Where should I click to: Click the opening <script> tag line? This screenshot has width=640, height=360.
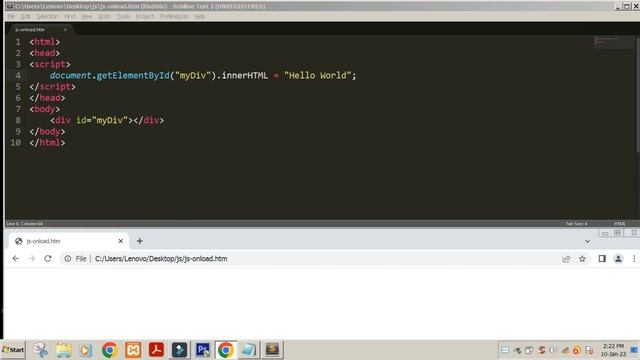50,64
